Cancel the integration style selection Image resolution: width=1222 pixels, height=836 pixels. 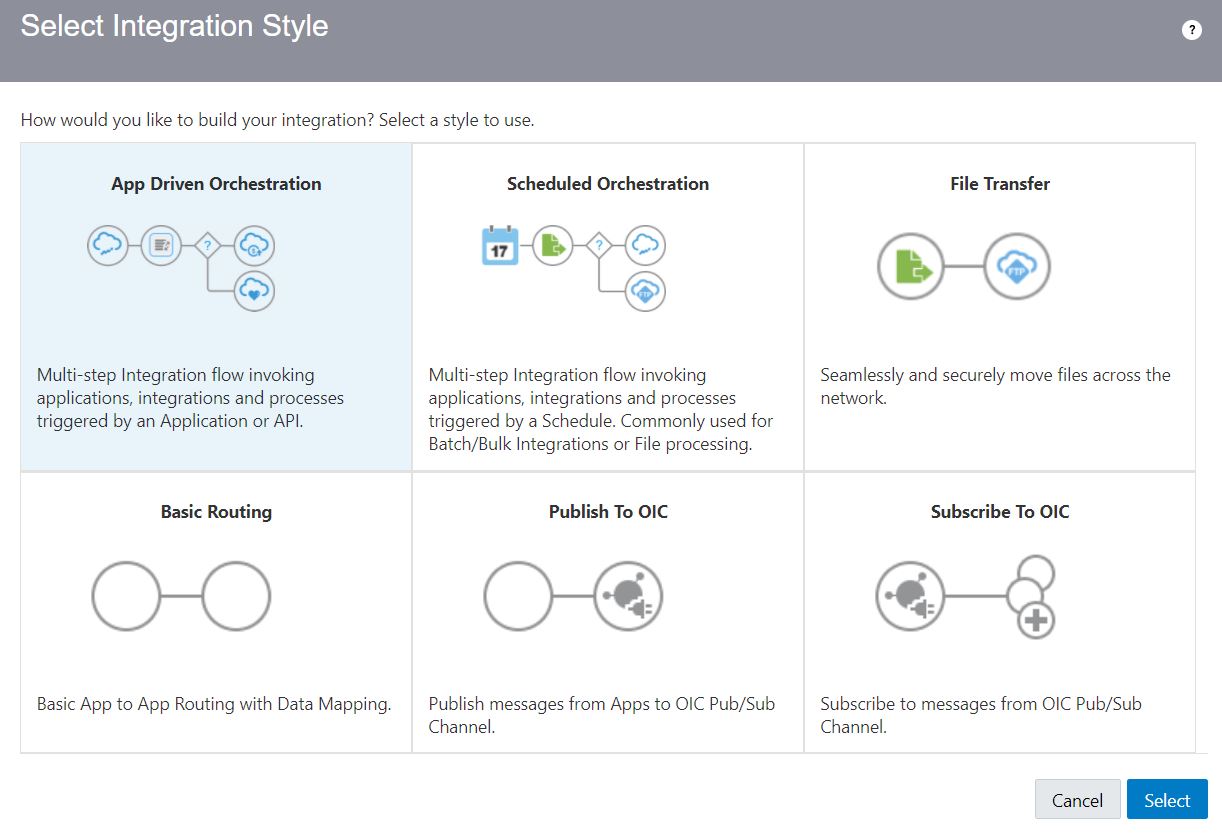point(1077,799)
